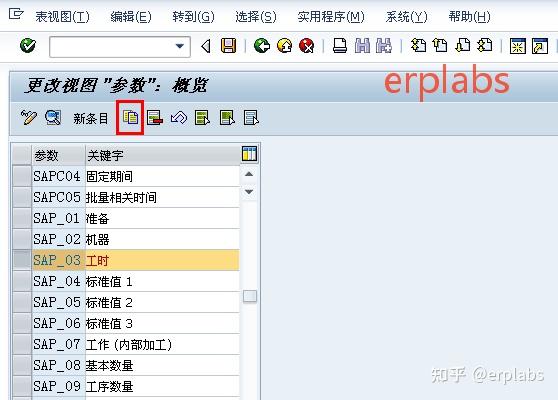Click the 新条目 button
The height and width of the screenshot is (400, 558).
click(x=91, y=119)
